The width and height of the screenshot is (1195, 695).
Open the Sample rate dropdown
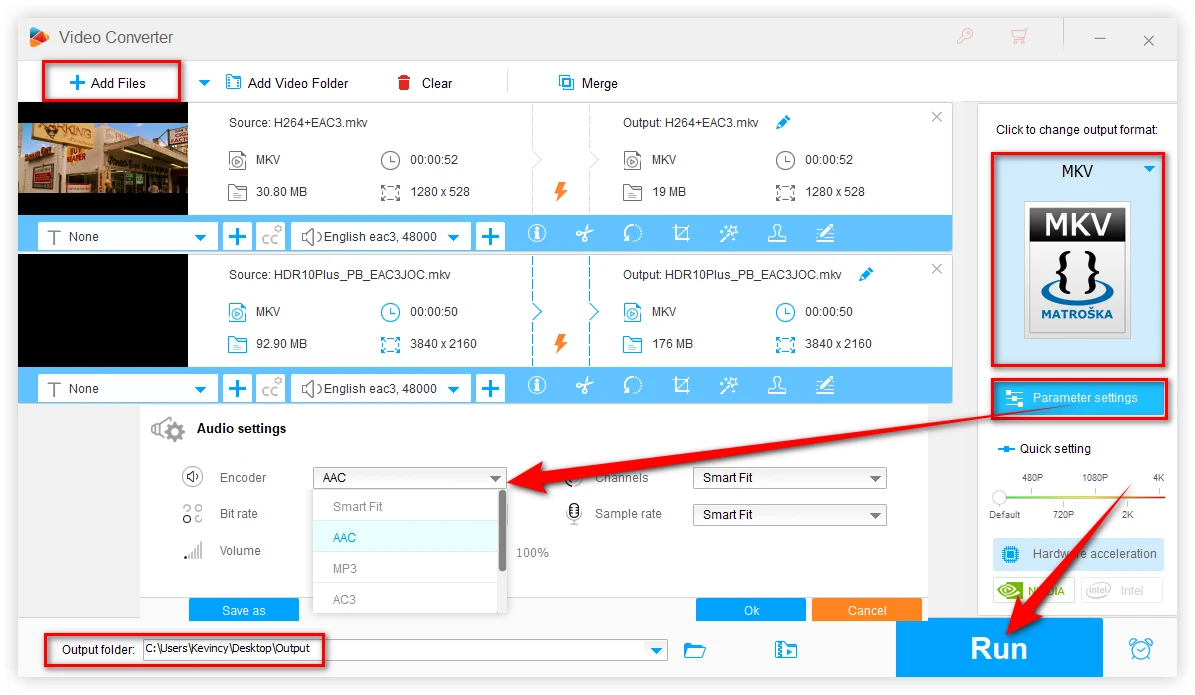pyautogui.click(x=789, y=515)
